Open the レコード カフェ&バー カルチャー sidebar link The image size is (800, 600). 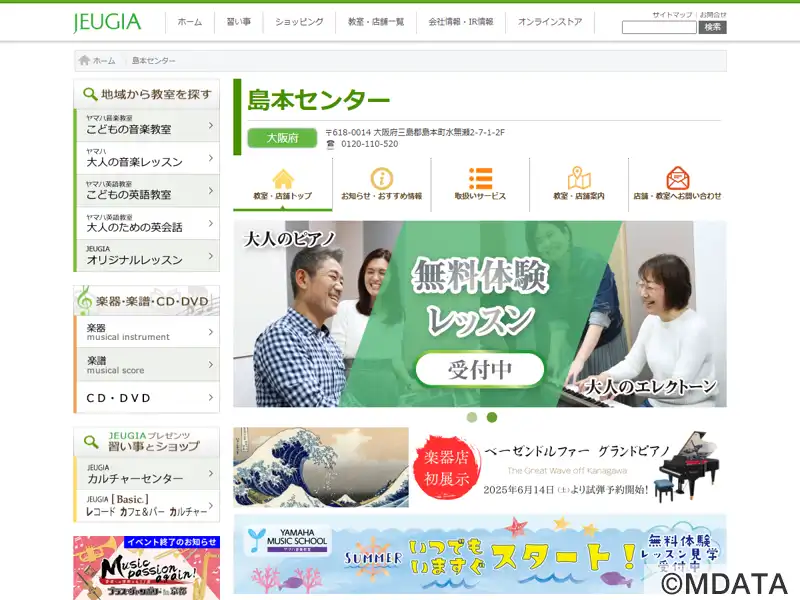[x=147, y=506]
